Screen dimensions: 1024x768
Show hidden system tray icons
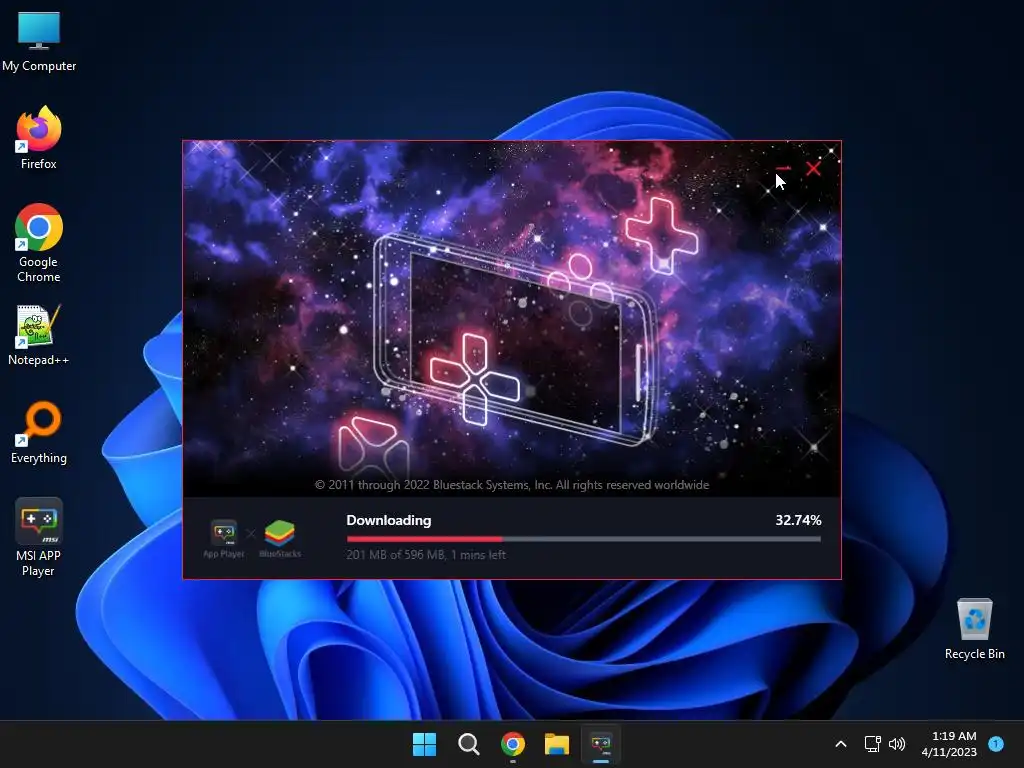[x=841, y=744]
